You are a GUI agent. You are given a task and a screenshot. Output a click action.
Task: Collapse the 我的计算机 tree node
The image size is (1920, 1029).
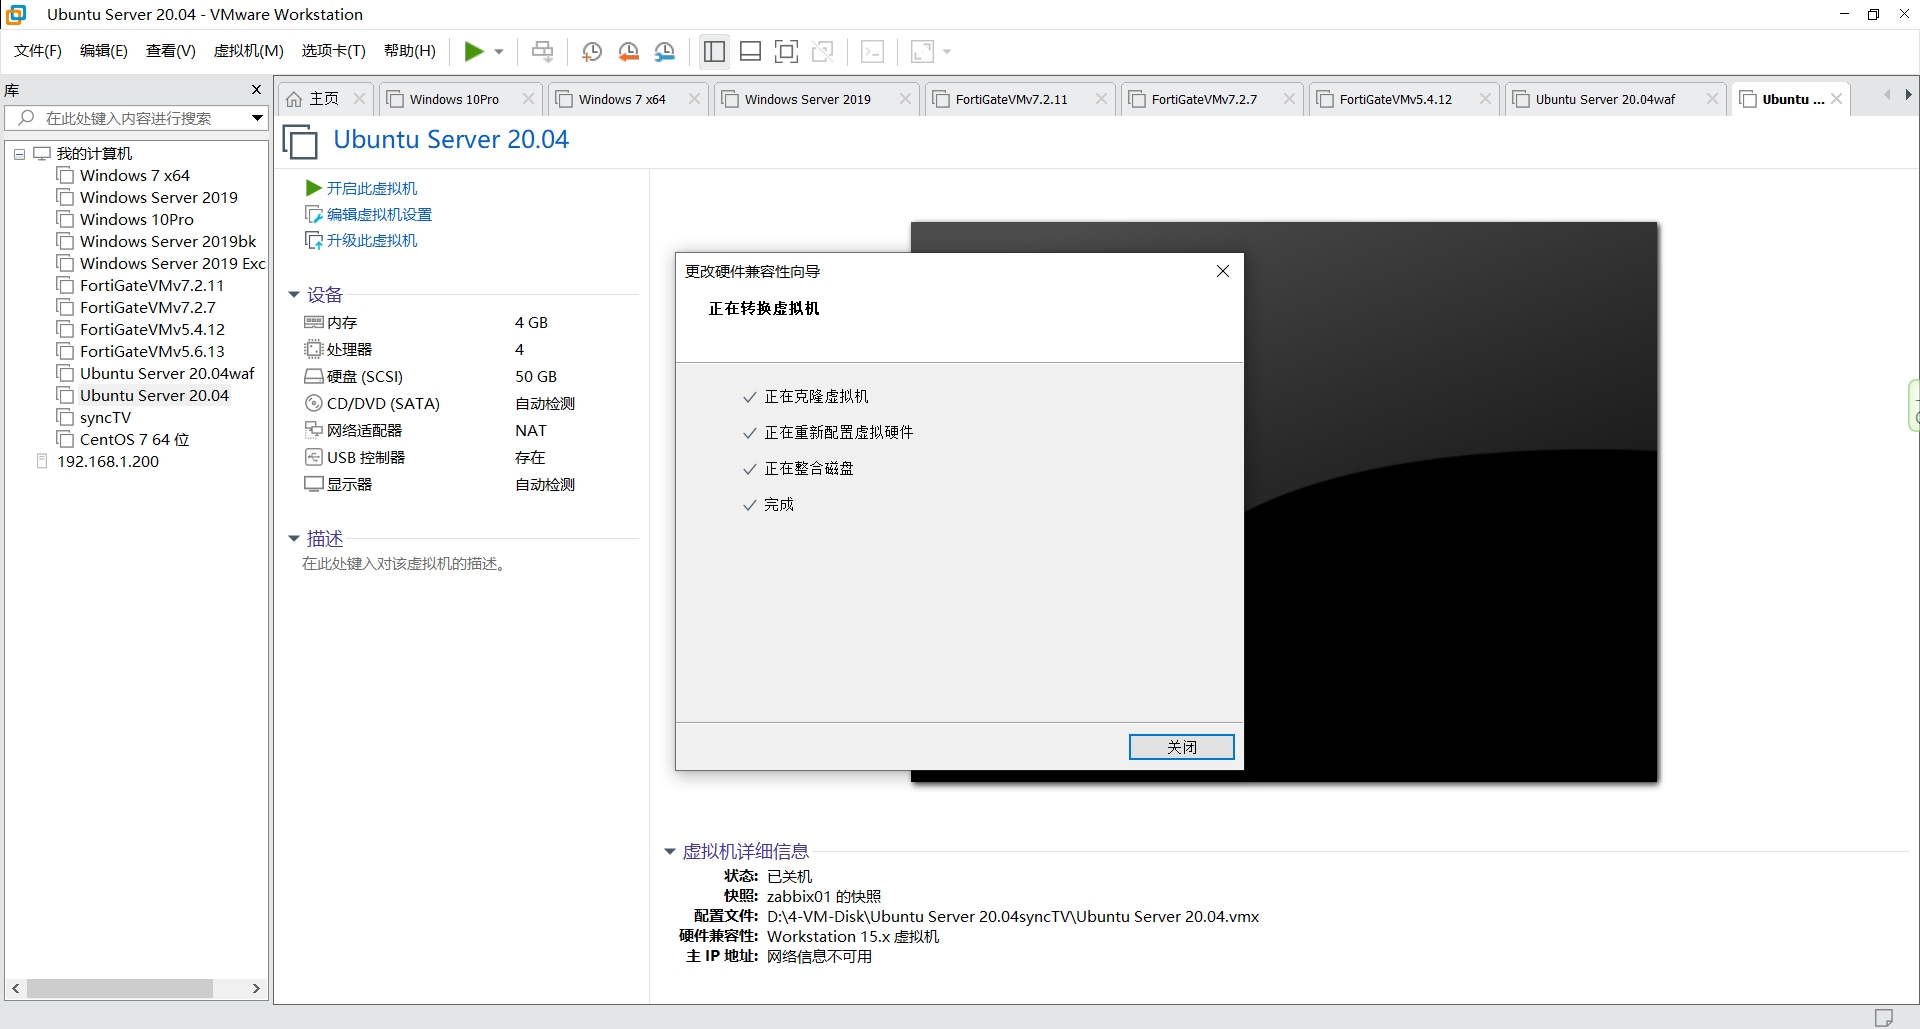pyautogui.click(x=19, y=154)
